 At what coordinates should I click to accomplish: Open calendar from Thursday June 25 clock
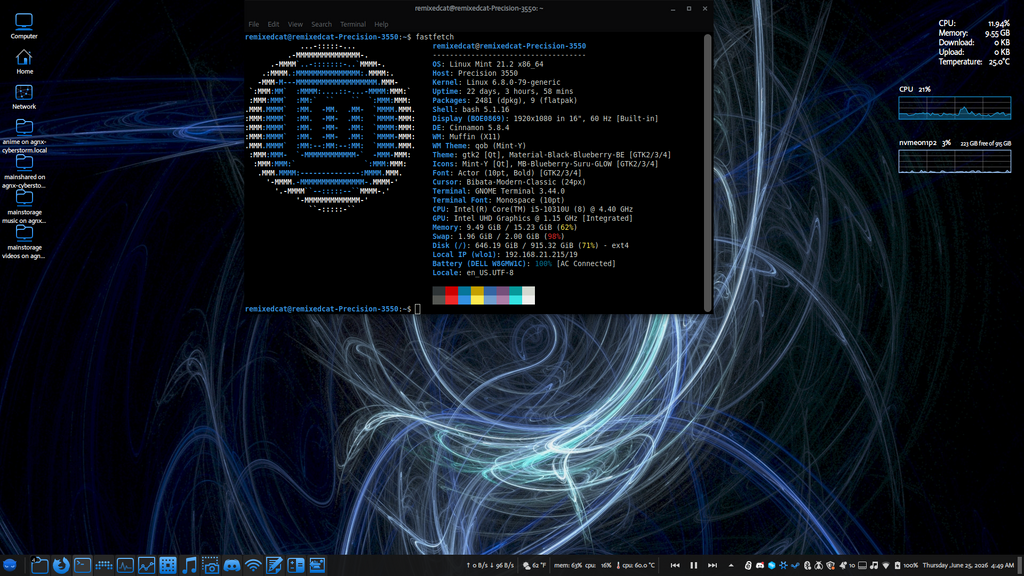968,565
